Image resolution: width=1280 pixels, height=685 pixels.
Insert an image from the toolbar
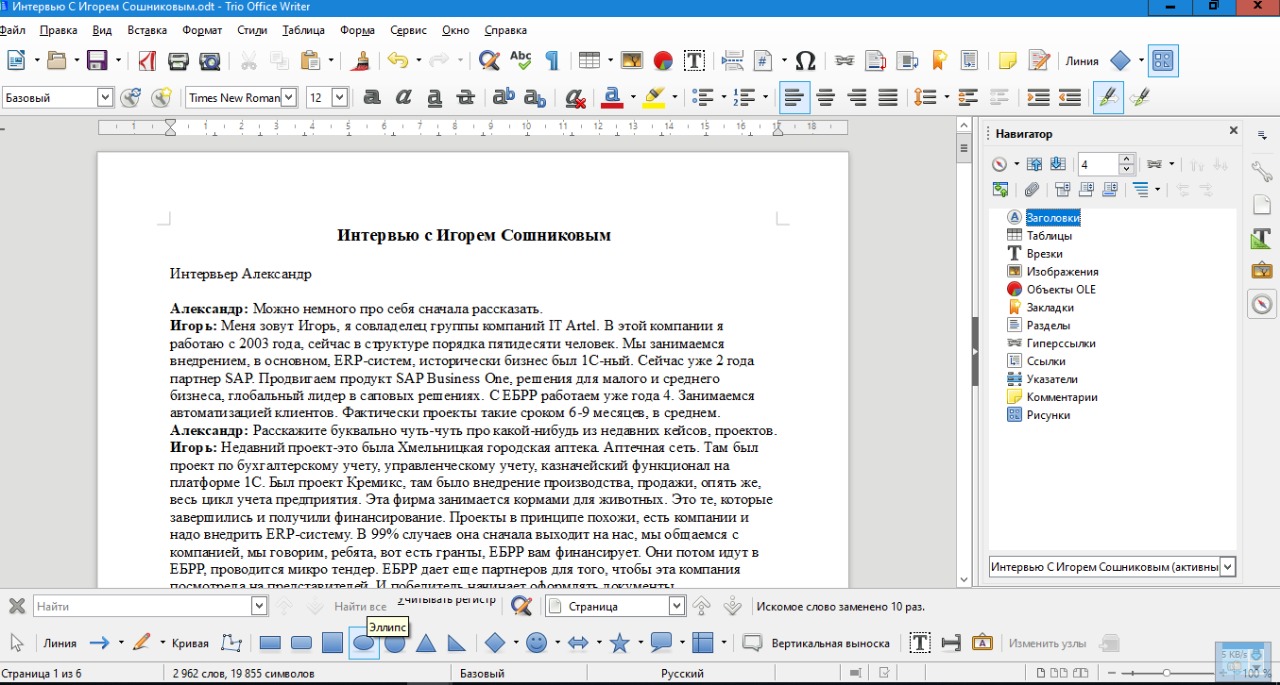tap(631, 61)
